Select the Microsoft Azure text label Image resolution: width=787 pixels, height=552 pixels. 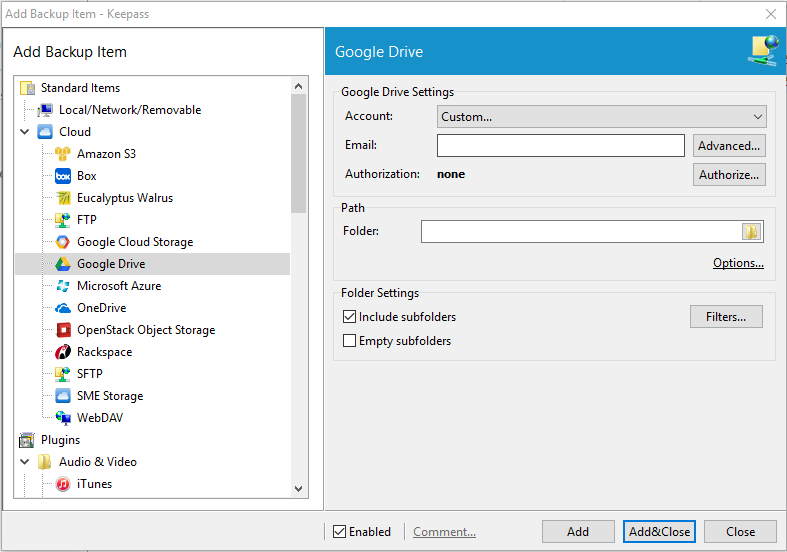pos(119,286)
